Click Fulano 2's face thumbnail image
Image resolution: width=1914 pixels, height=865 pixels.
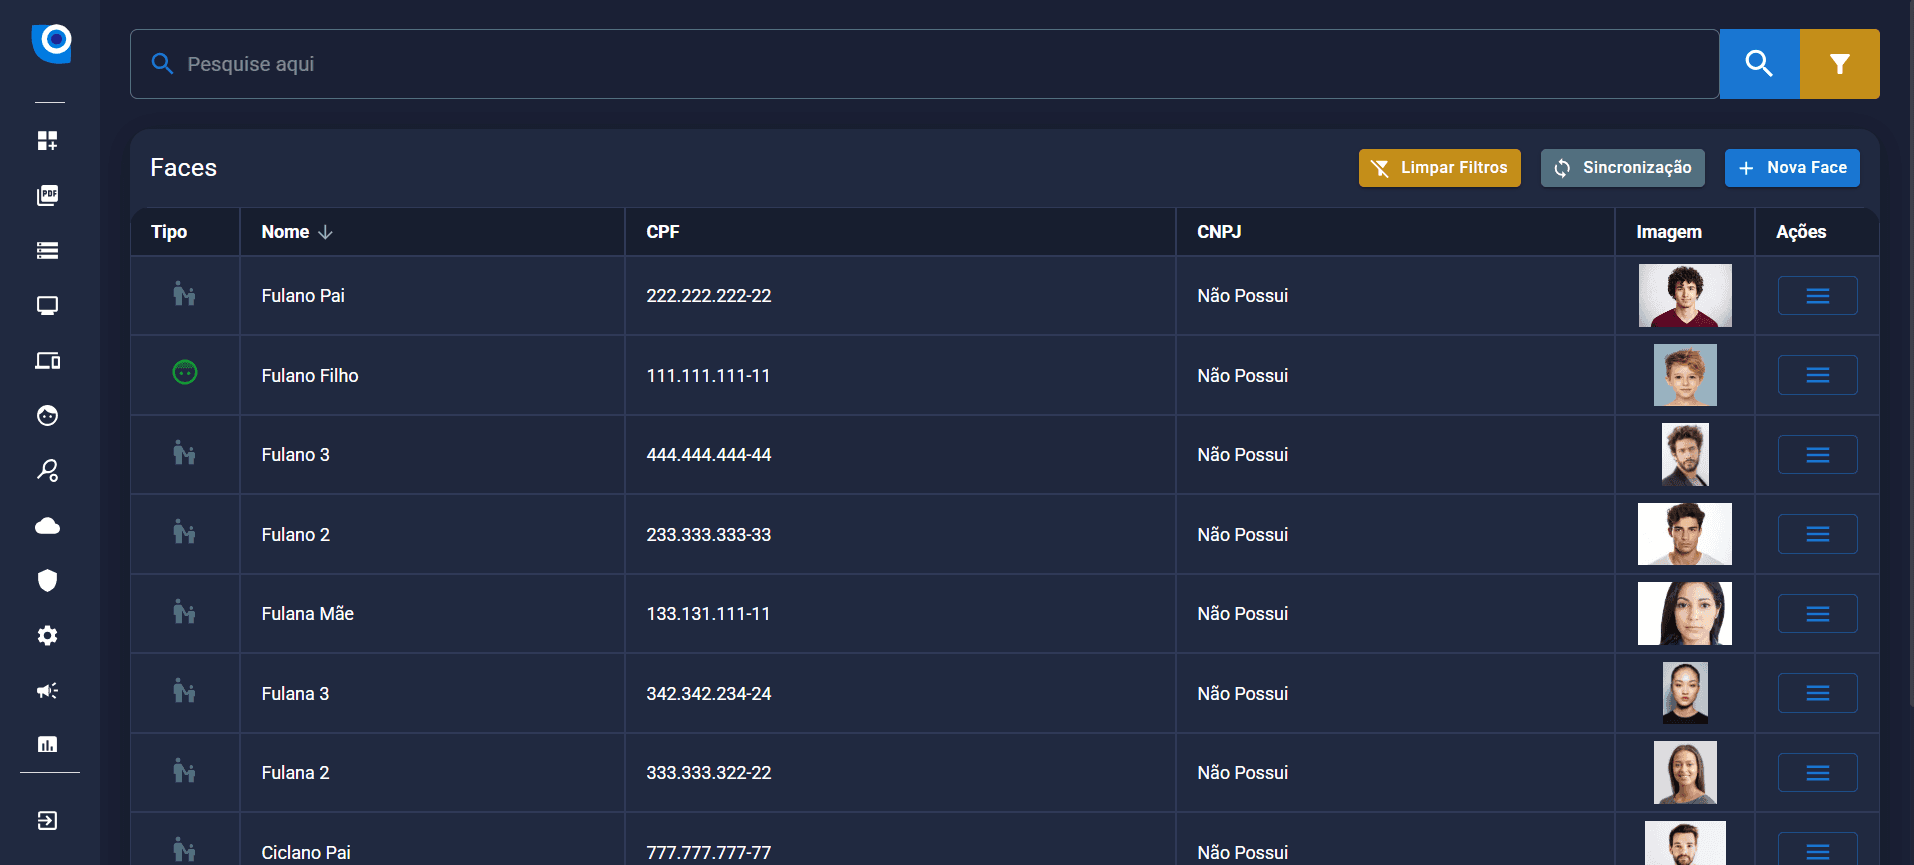[1684, 534]
